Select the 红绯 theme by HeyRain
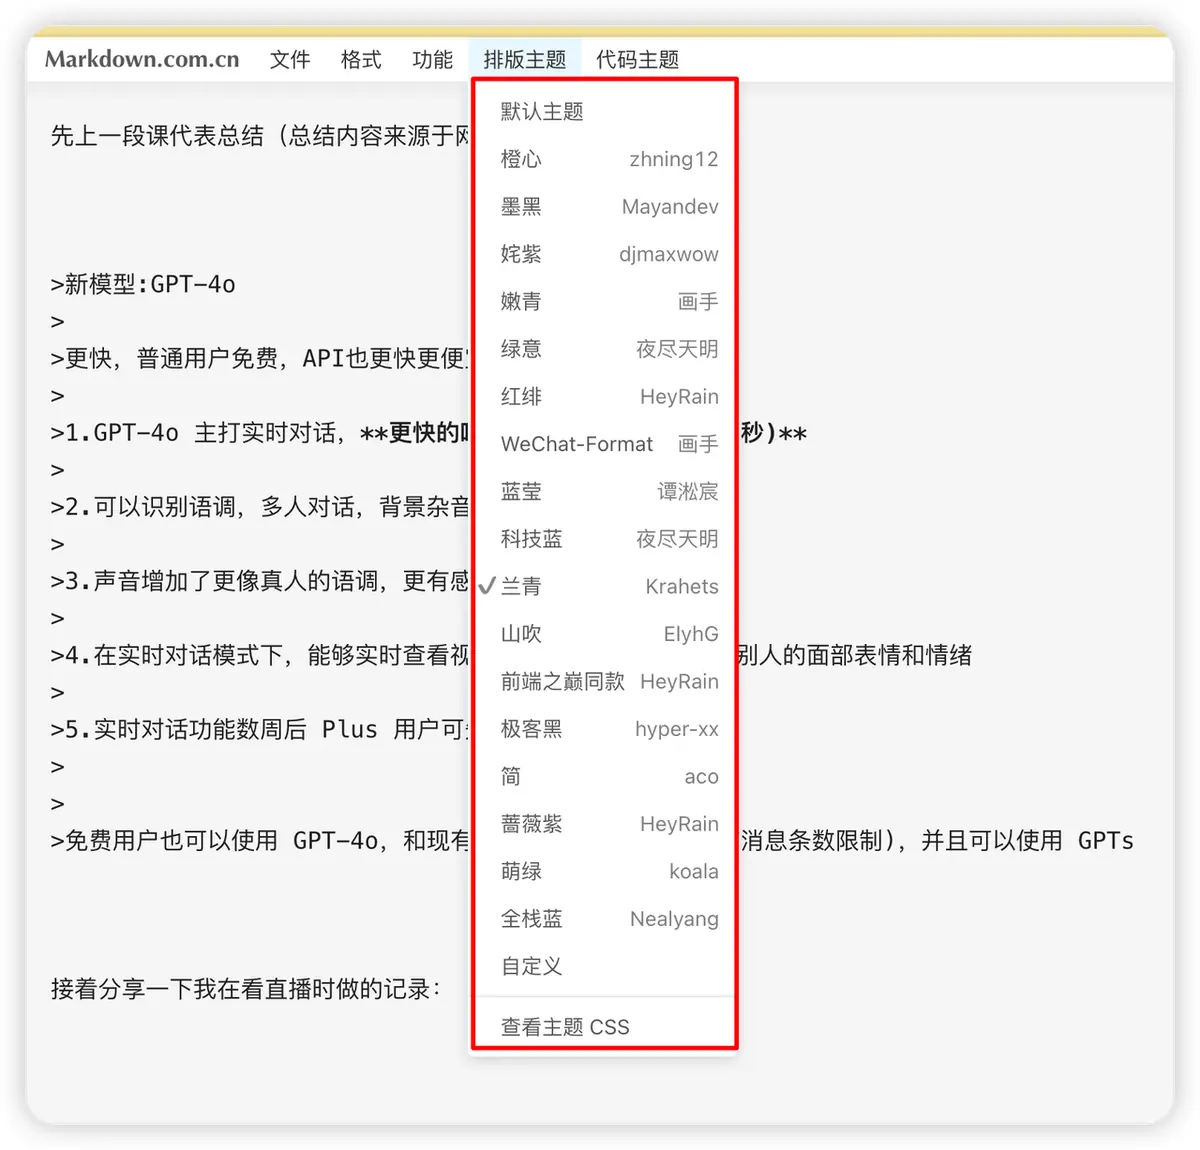Image resolution: width=1200 pixels, height=1150 pixels. (605, 396)
